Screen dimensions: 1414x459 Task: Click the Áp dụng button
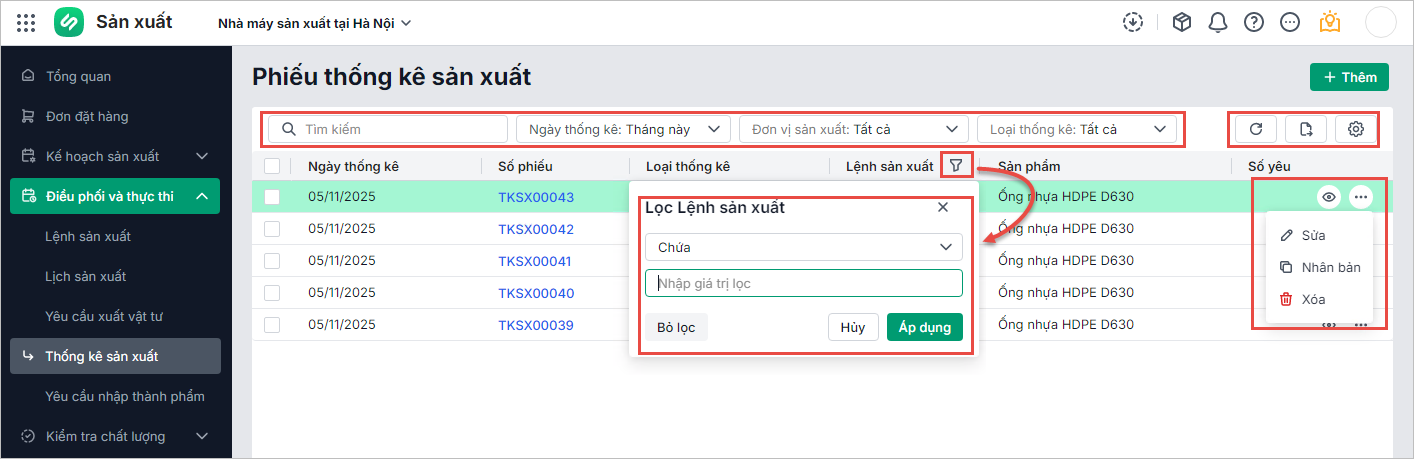pyautogui.click(x=924, y=327)
